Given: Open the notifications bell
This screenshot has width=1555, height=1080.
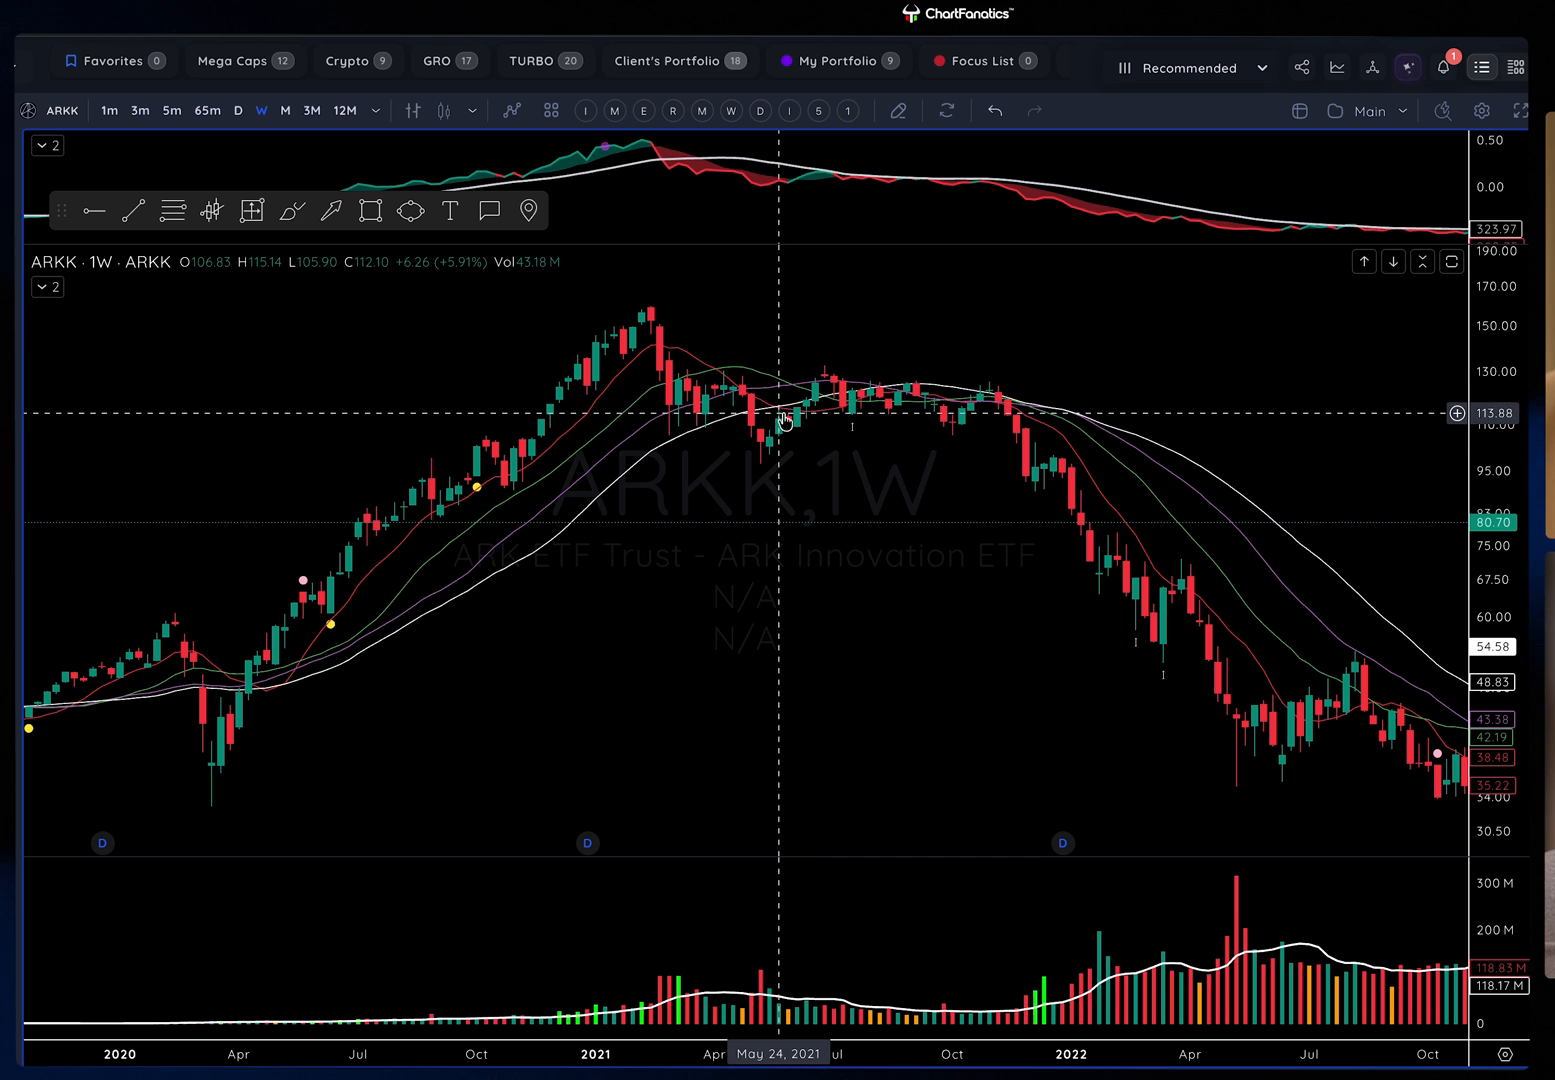Looking at the screenshot, I should (1443, 67).
